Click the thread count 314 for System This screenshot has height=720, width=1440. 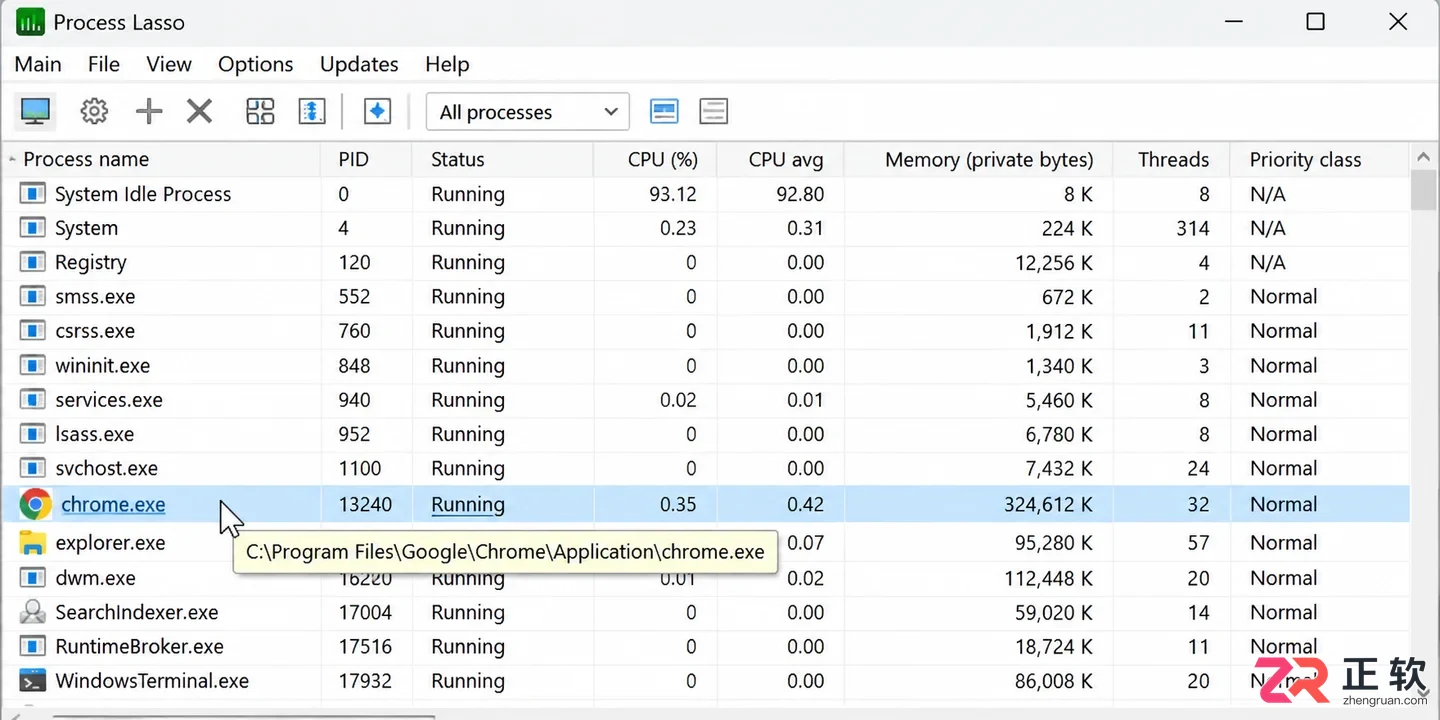(1193, 229)
